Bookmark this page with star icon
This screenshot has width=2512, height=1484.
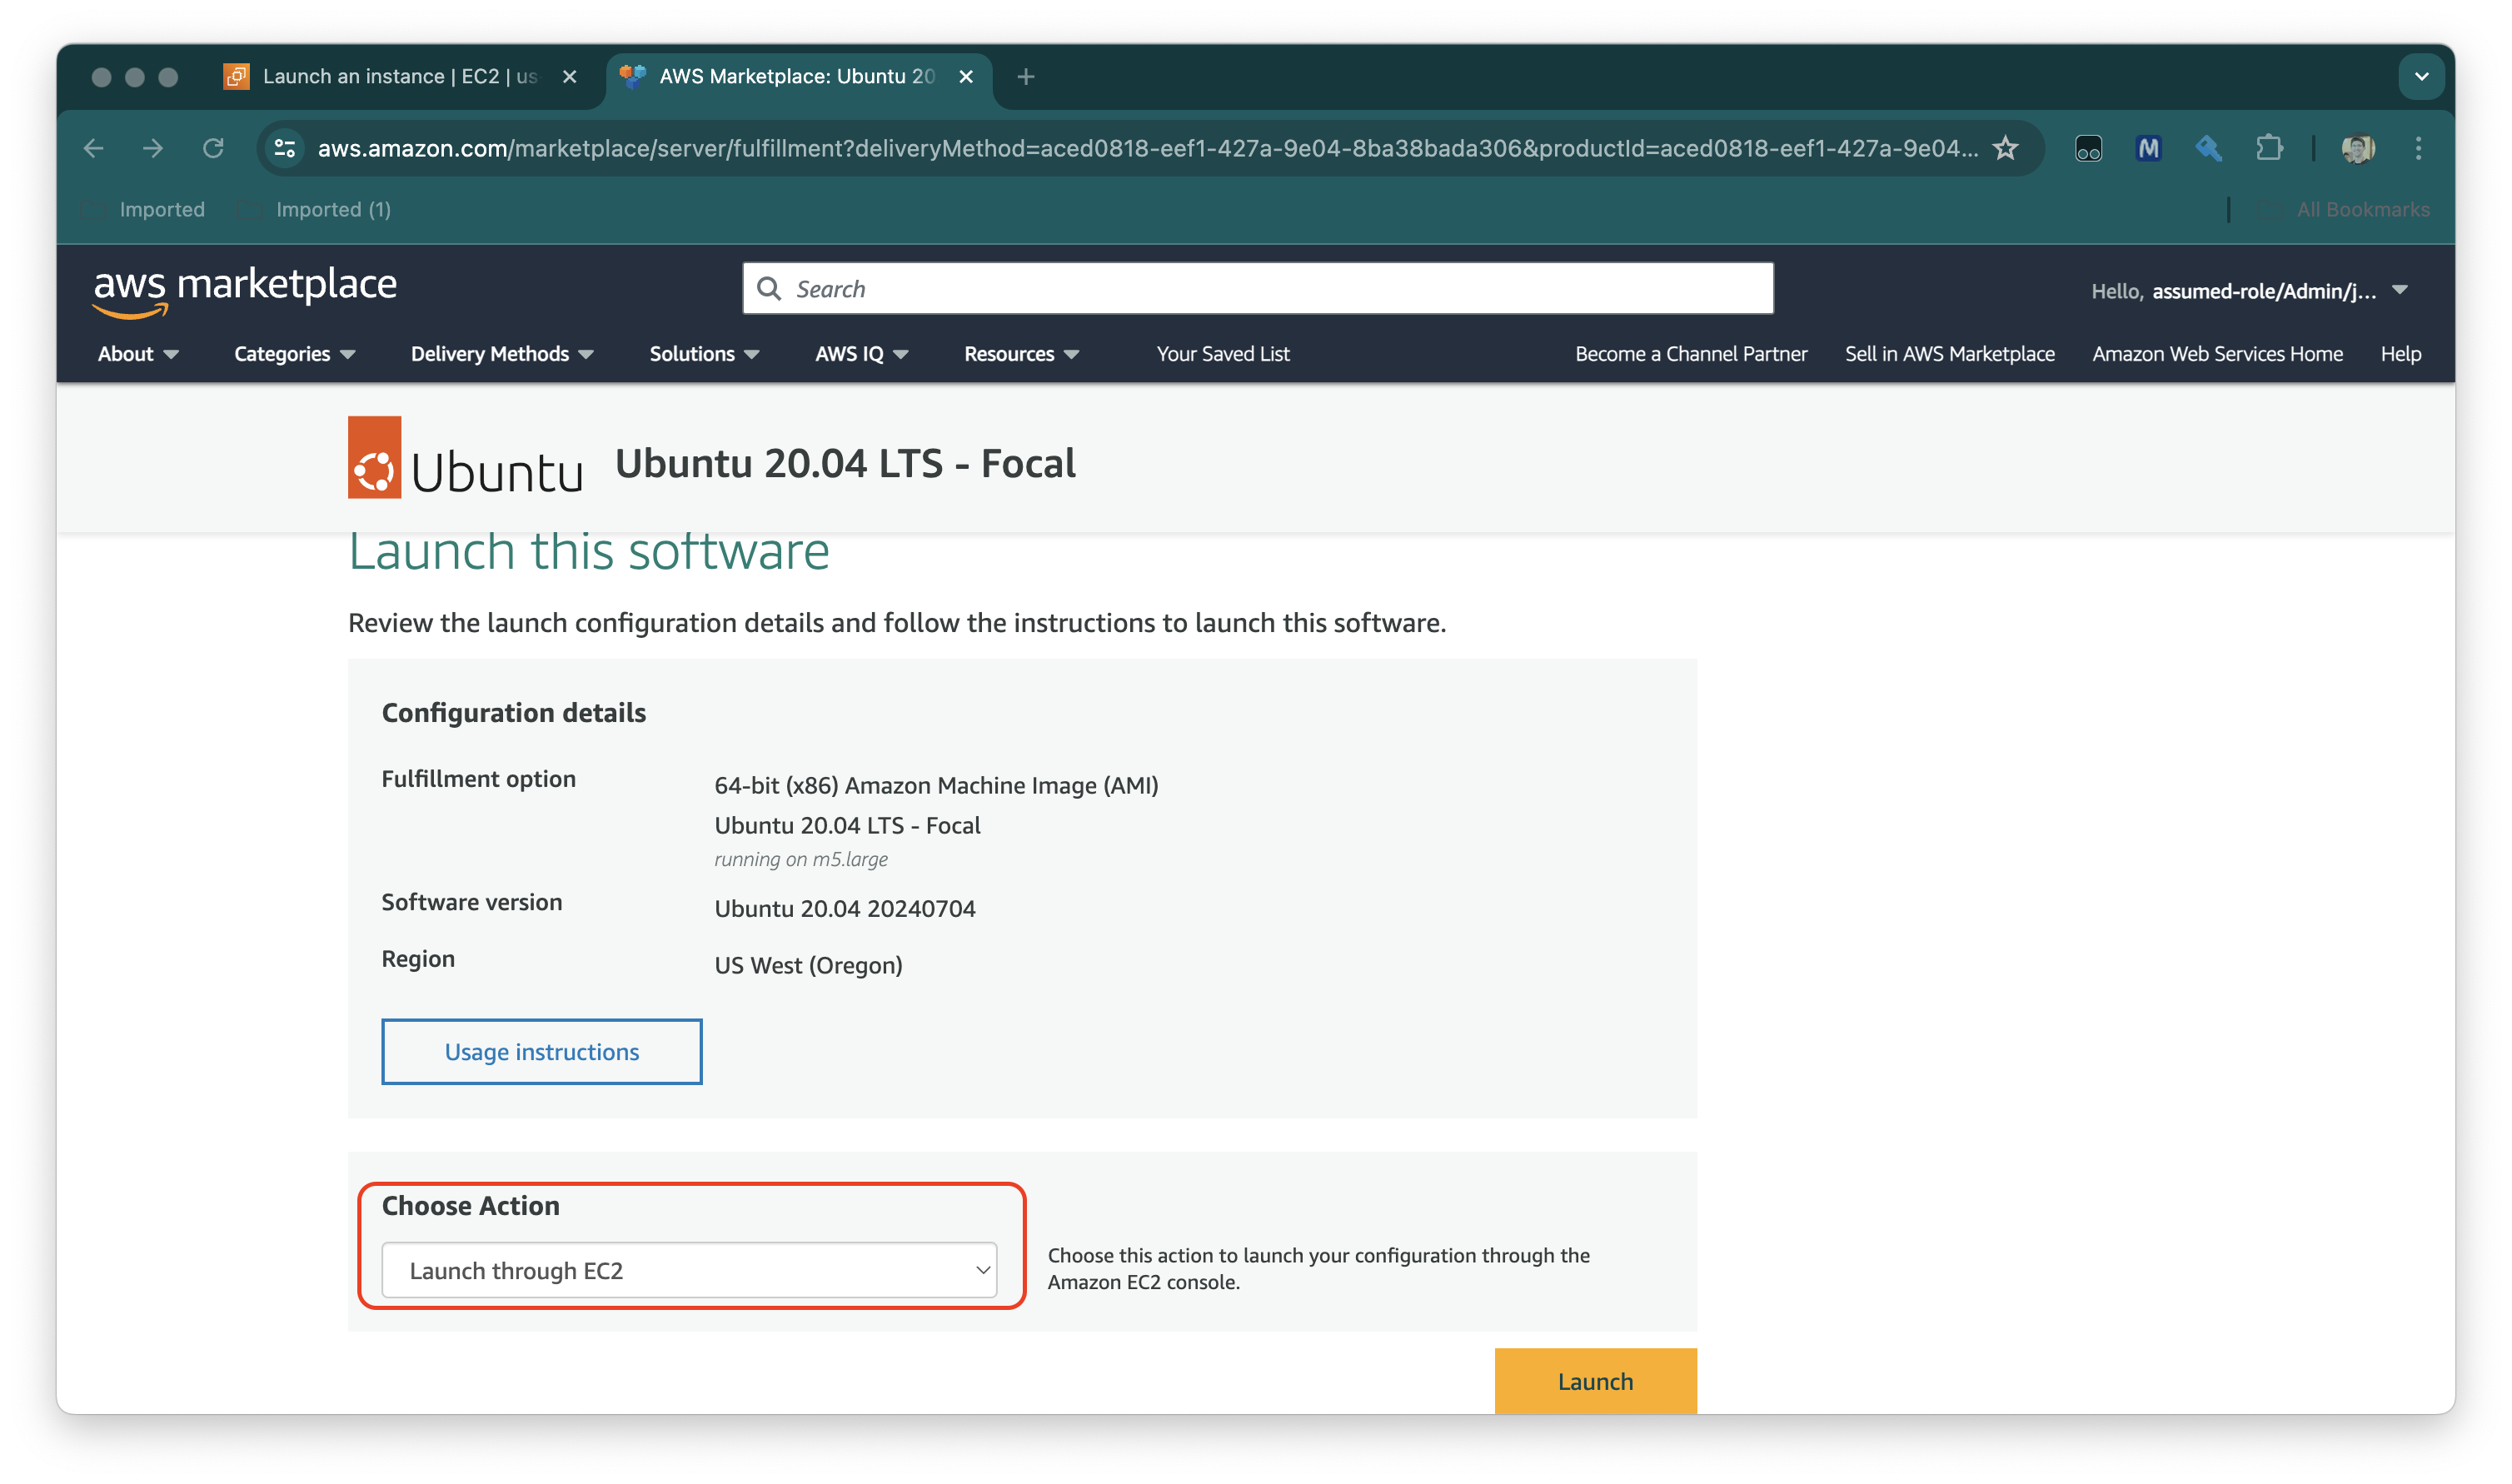tap(2005, 148)
